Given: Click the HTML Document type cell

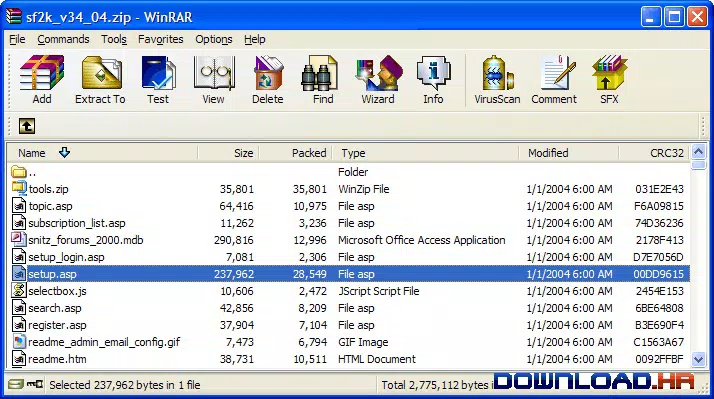Looking at the screenshot, I should pyautogui.click(x=377, y=359).
